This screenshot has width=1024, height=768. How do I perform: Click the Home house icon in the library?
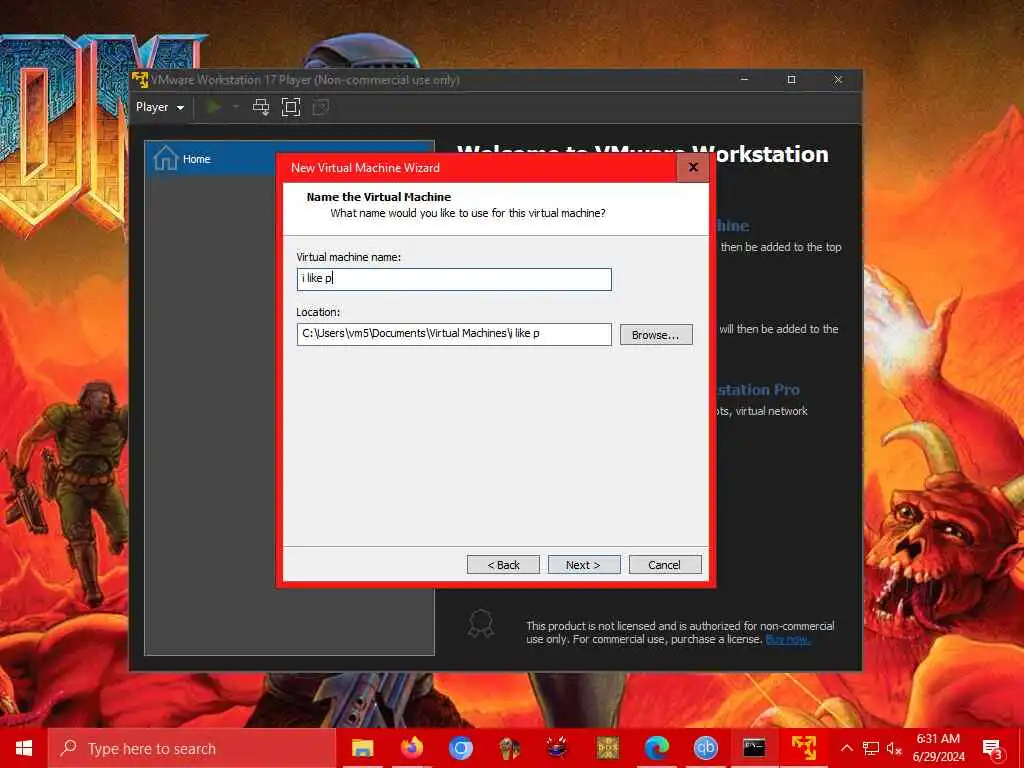point(166,158)
